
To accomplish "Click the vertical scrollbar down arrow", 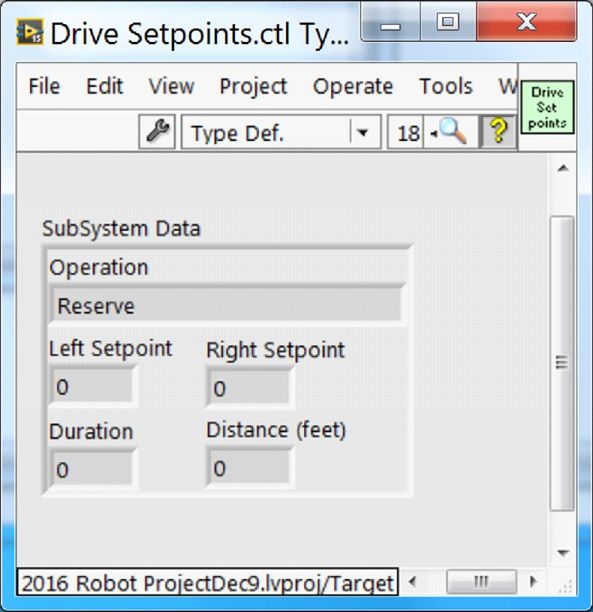I will click(563, 553).
